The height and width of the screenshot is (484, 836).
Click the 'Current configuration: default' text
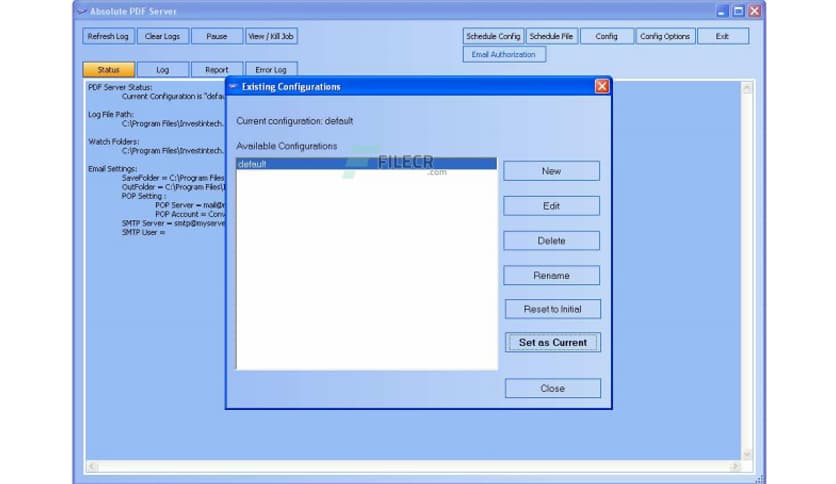(294, 121)
